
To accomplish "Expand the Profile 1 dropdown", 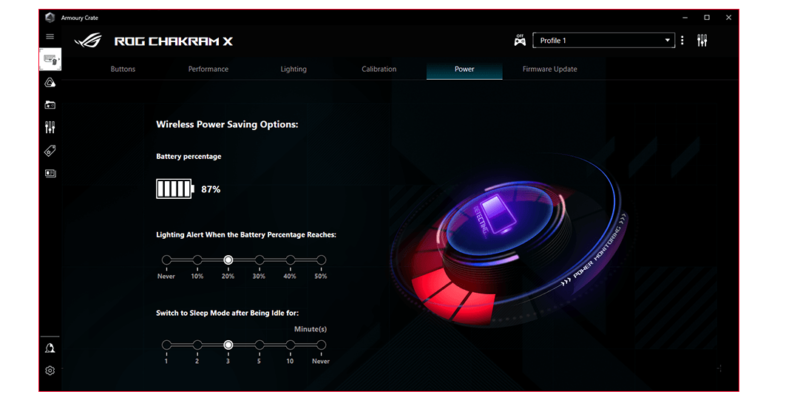I will tap(667, 40).
